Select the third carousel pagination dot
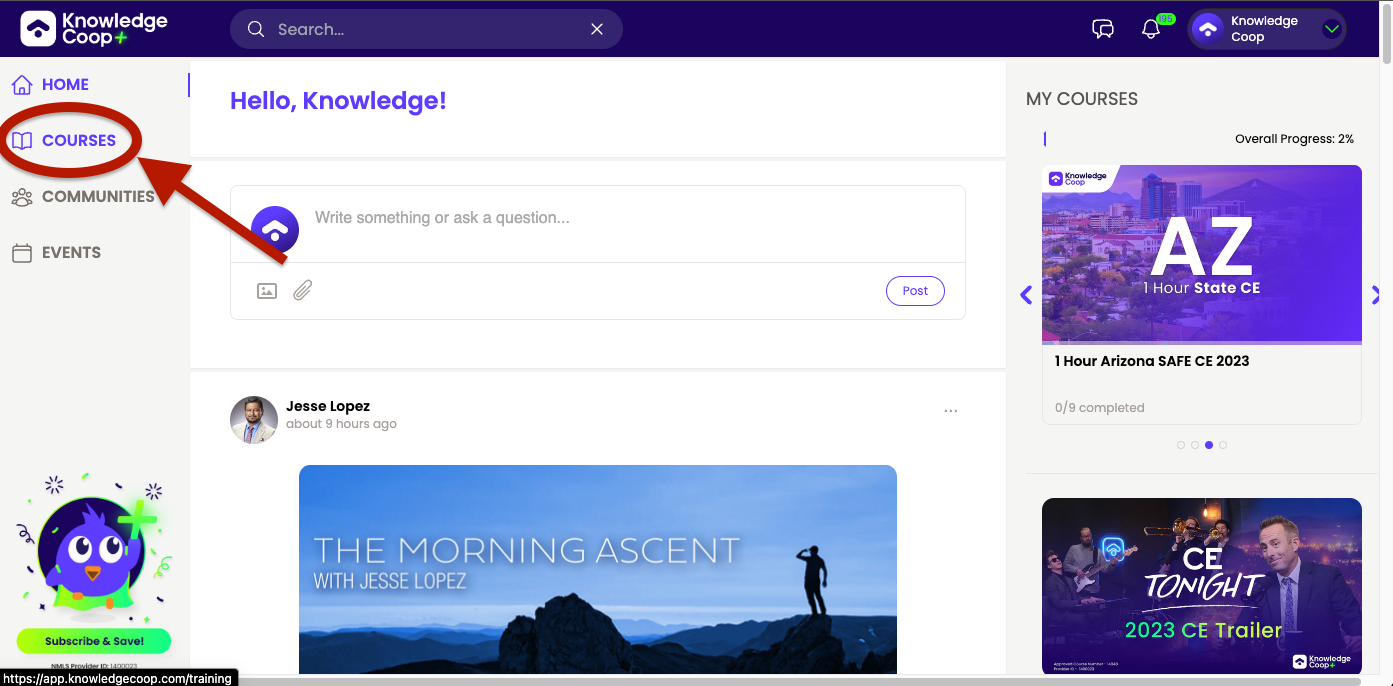The height and width of the screenshot is (686, 1393). [1208, 444]
